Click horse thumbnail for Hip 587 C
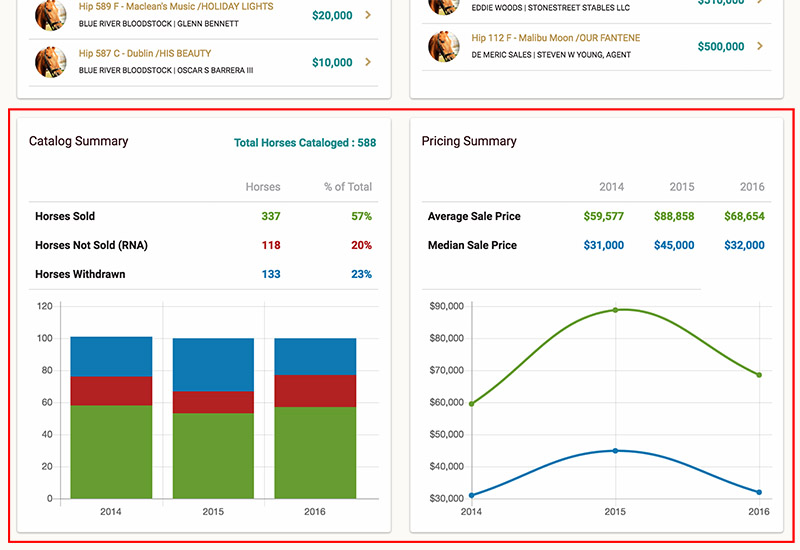800x550 pixels. coord(51,62)
